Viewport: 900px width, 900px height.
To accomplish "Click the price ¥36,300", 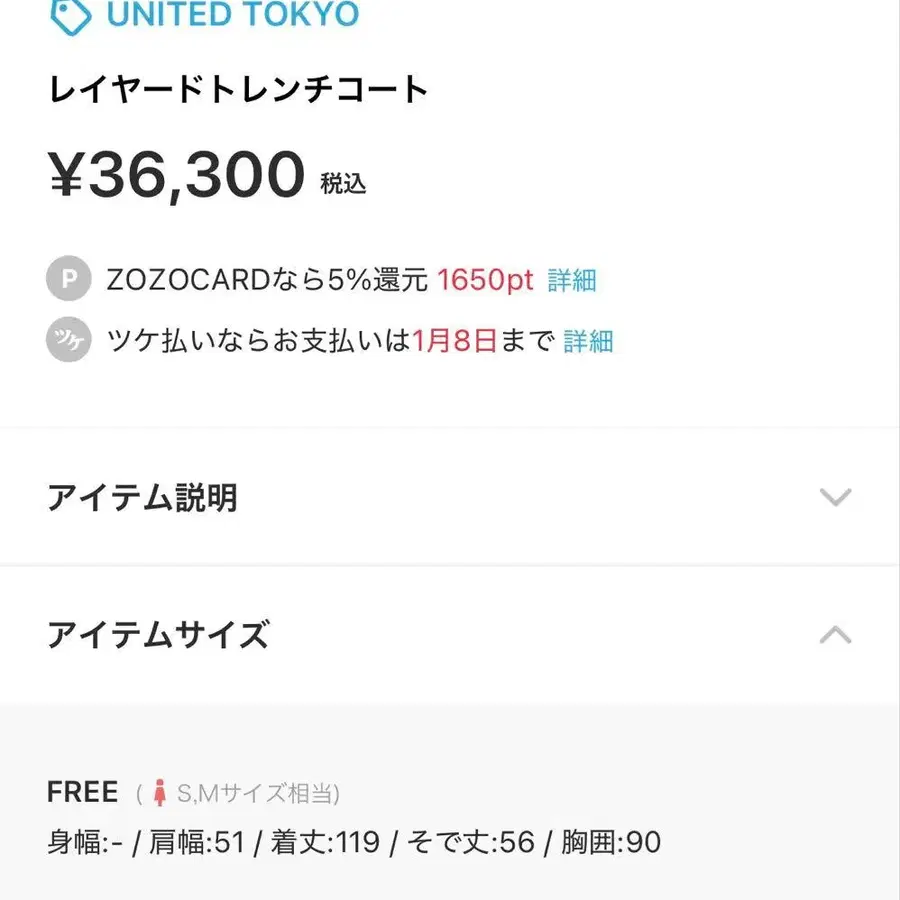I will (176, 174).
